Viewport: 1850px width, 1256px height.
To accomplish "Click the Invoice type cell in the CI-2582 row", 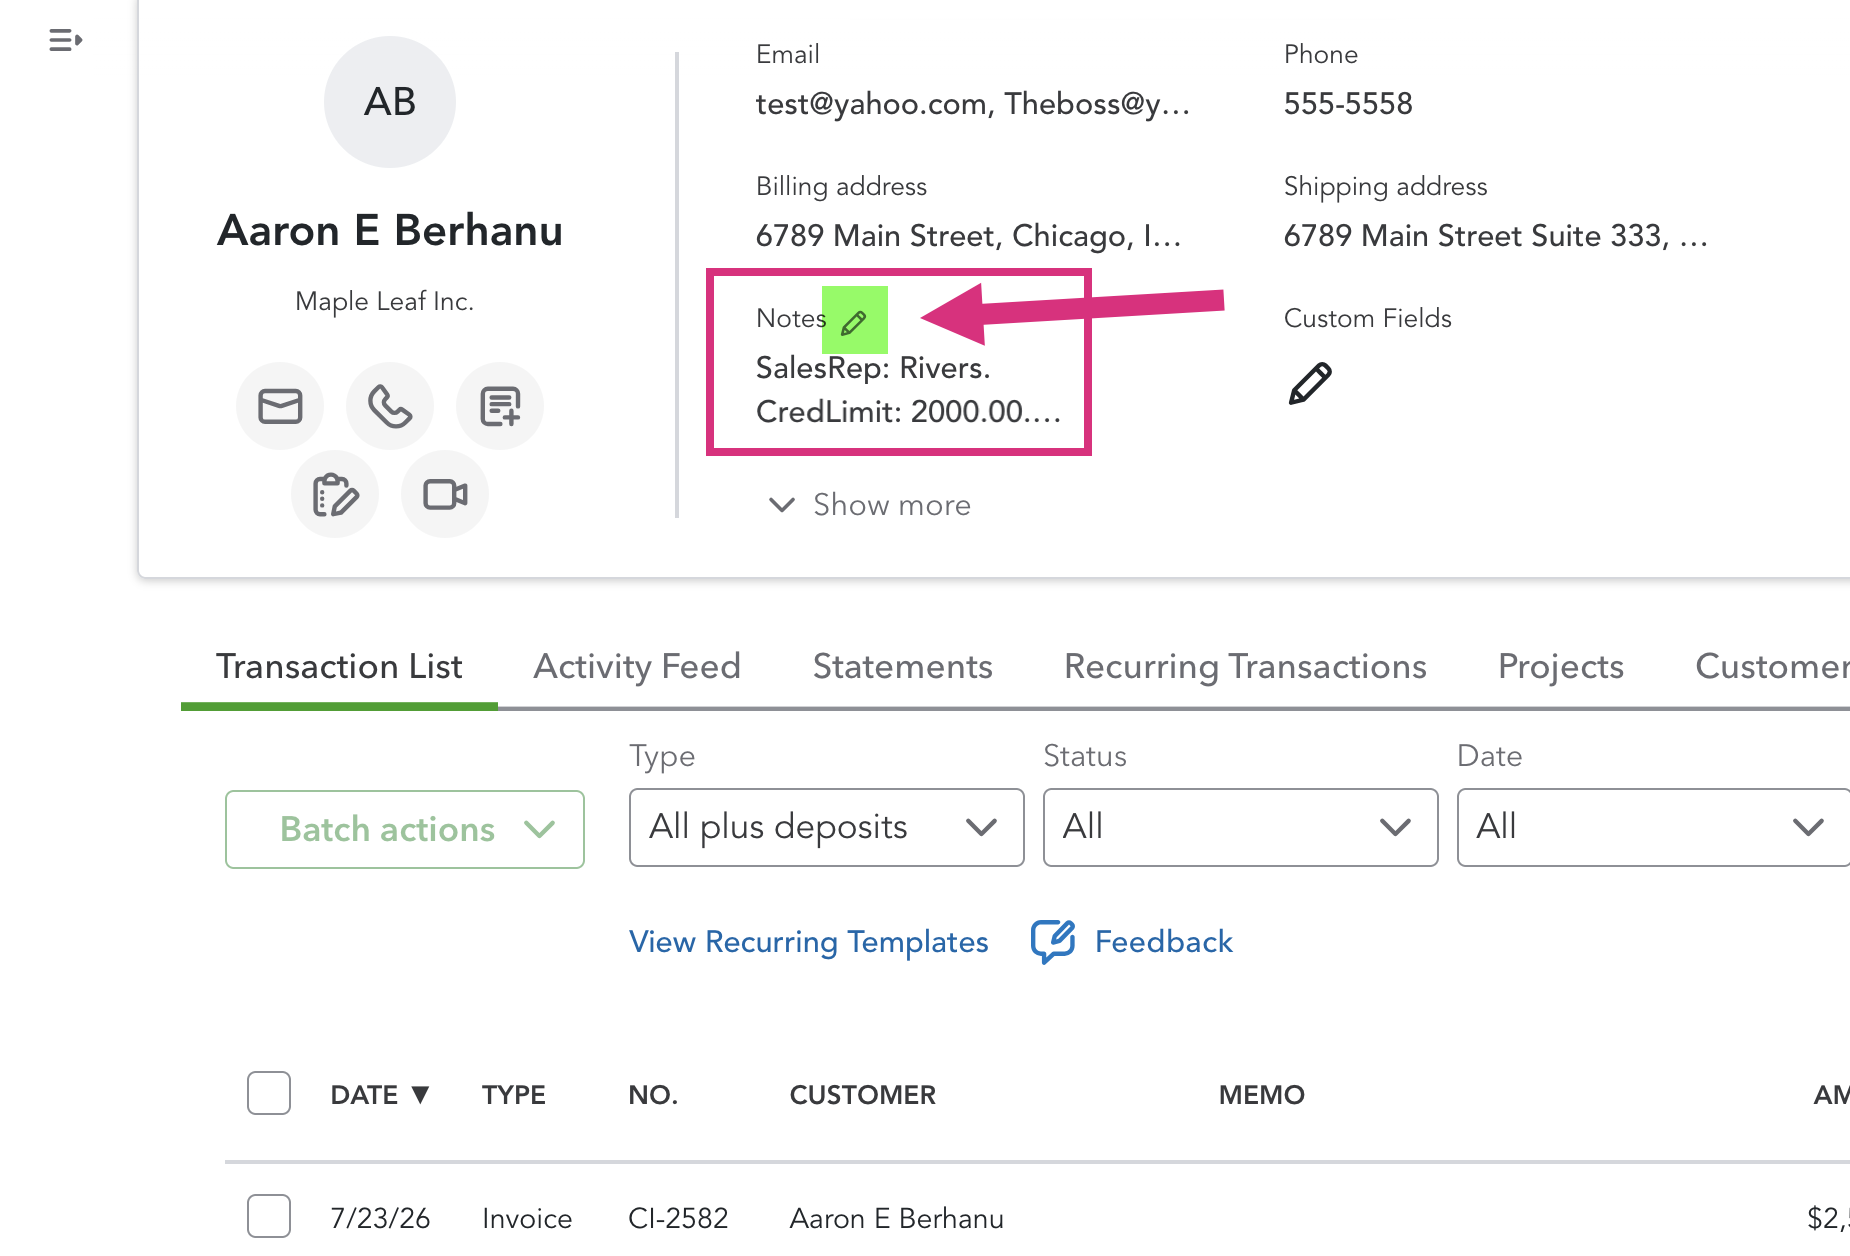I will click(527, 1218).
